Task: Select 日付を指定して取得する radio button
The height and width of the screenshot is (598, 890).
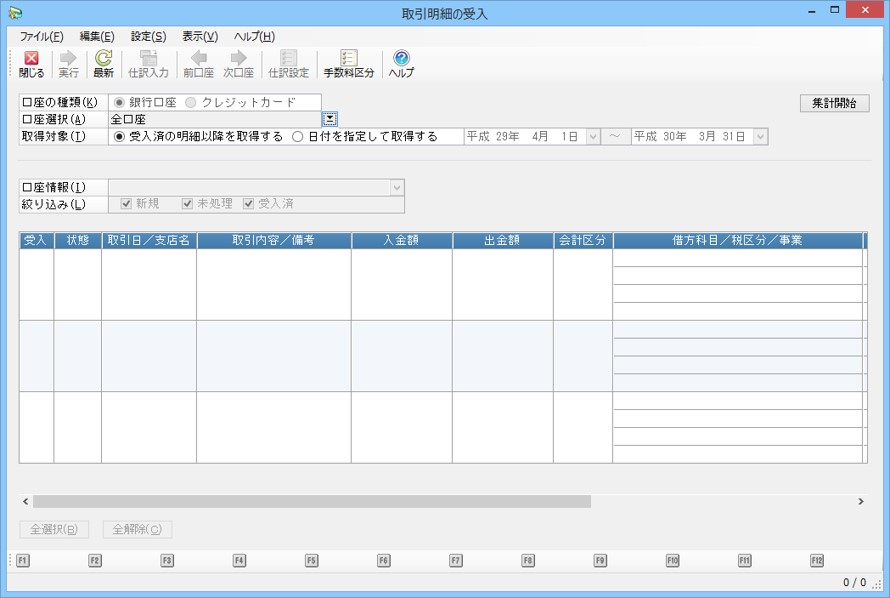Action: pos(298,137)
